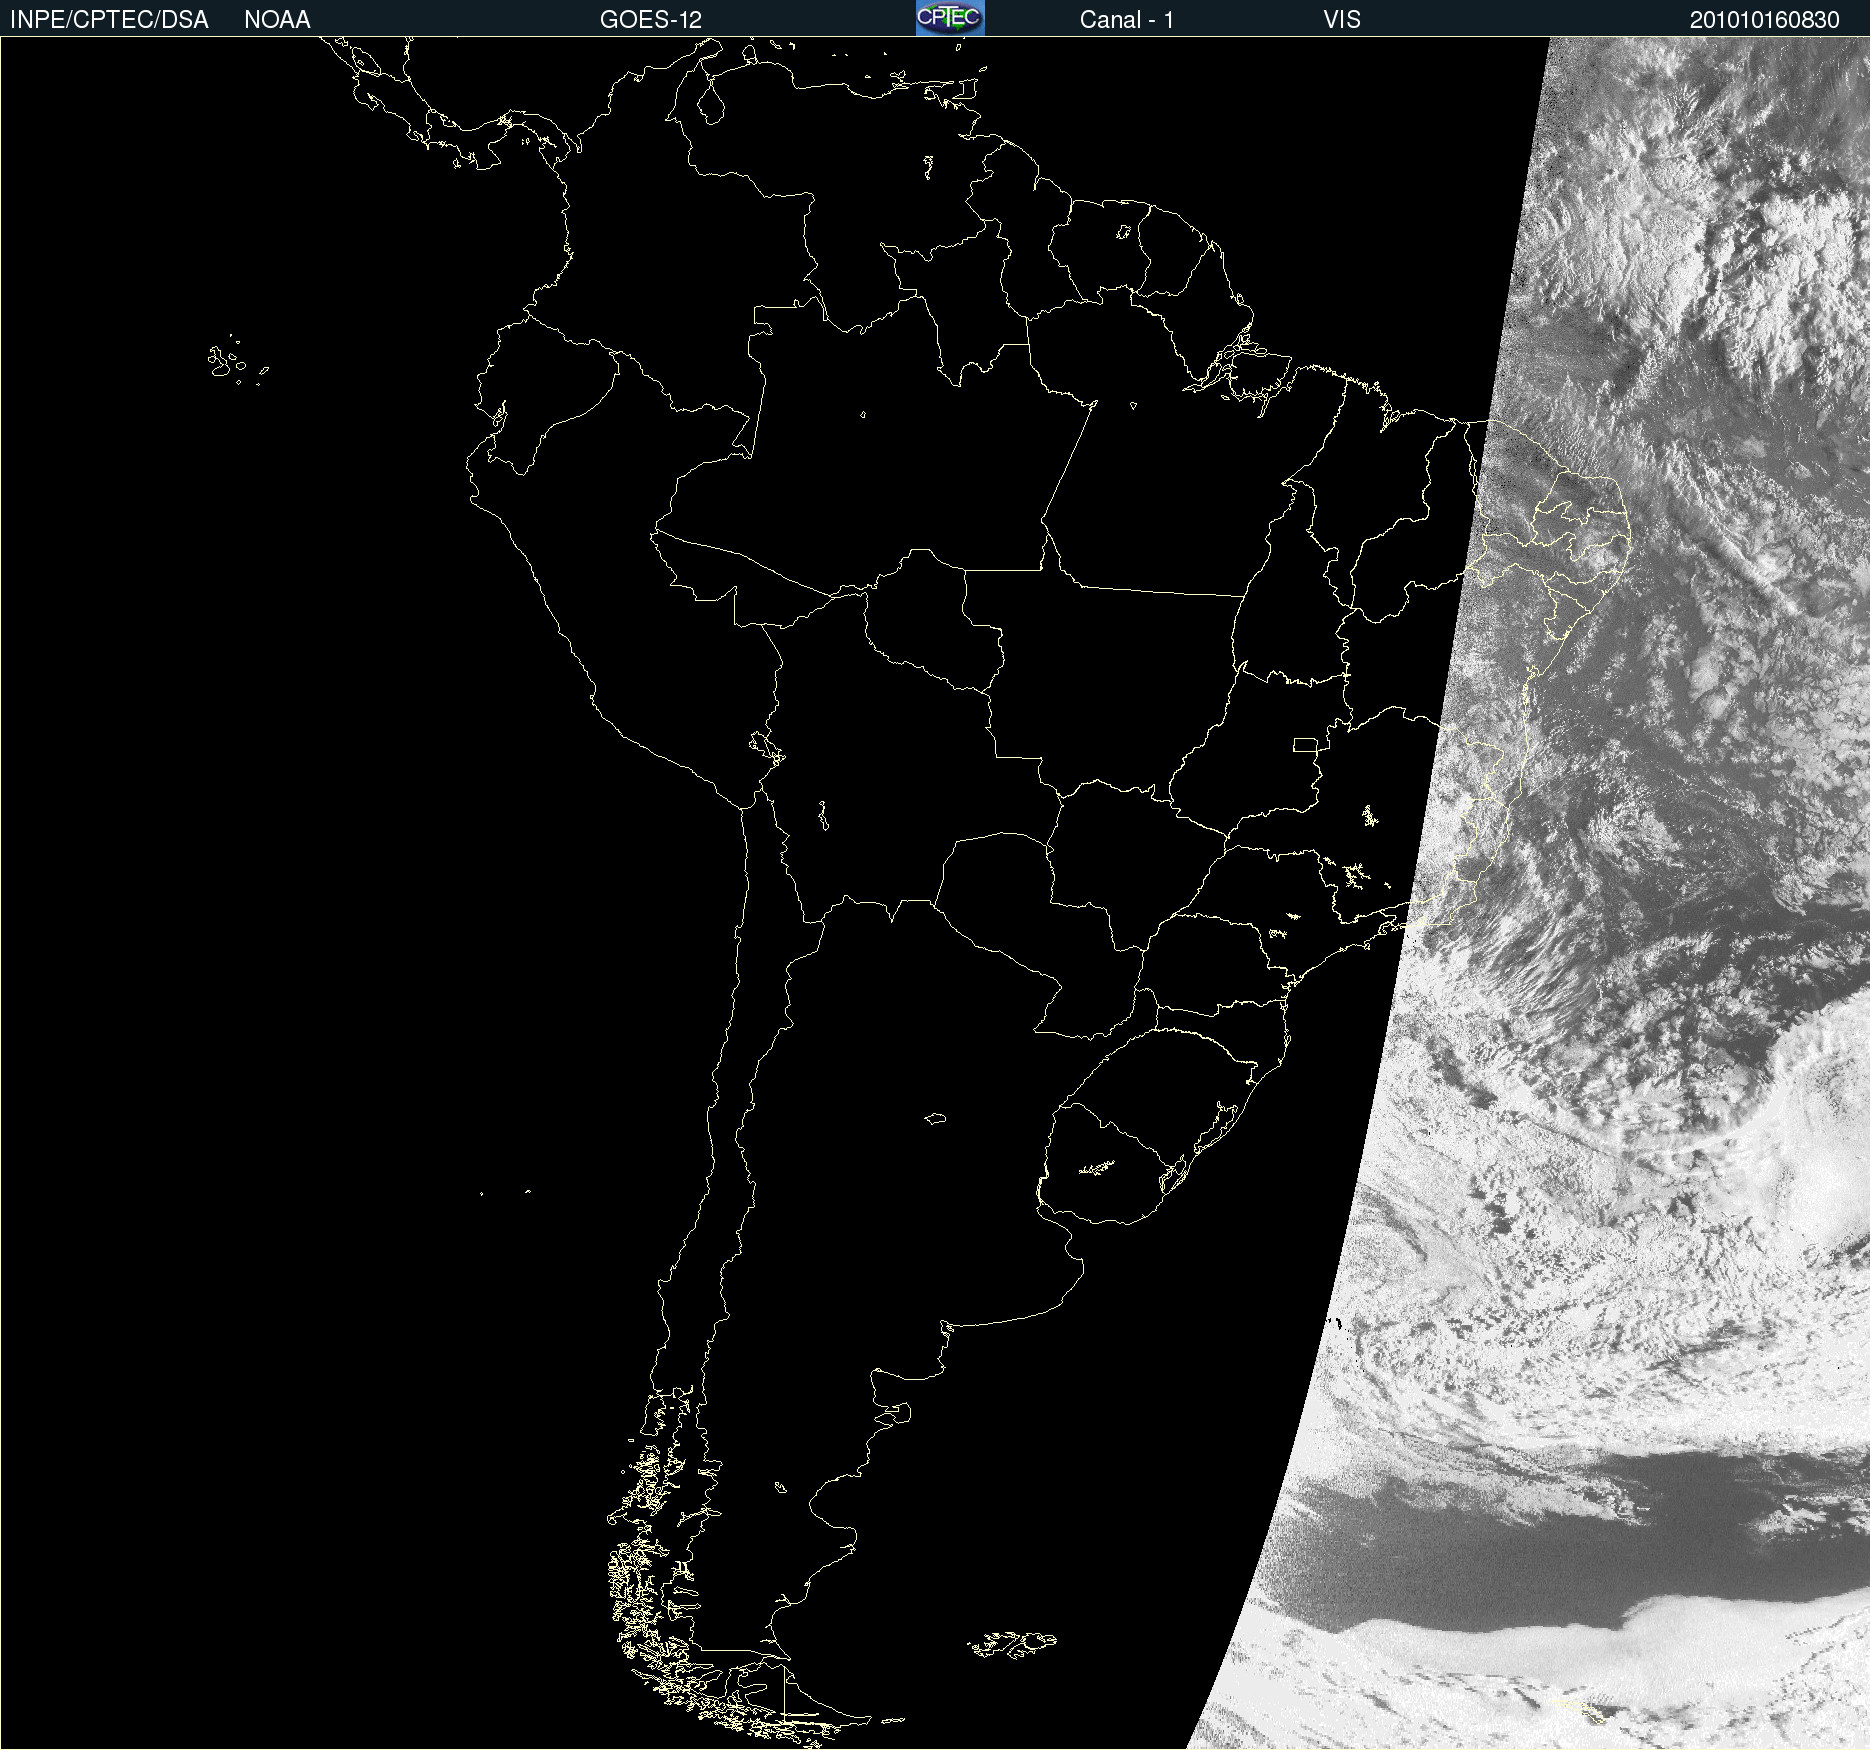This screenshot has height=1750, width=1870.
Task: Click the GOES-12 satellite label
Action: (651, 20)
